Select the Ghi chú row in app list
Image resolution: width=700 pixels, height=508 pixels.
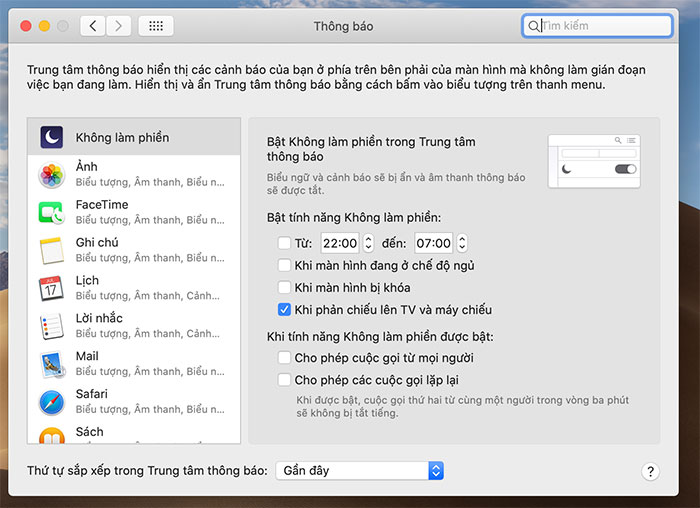click(134, 250)
